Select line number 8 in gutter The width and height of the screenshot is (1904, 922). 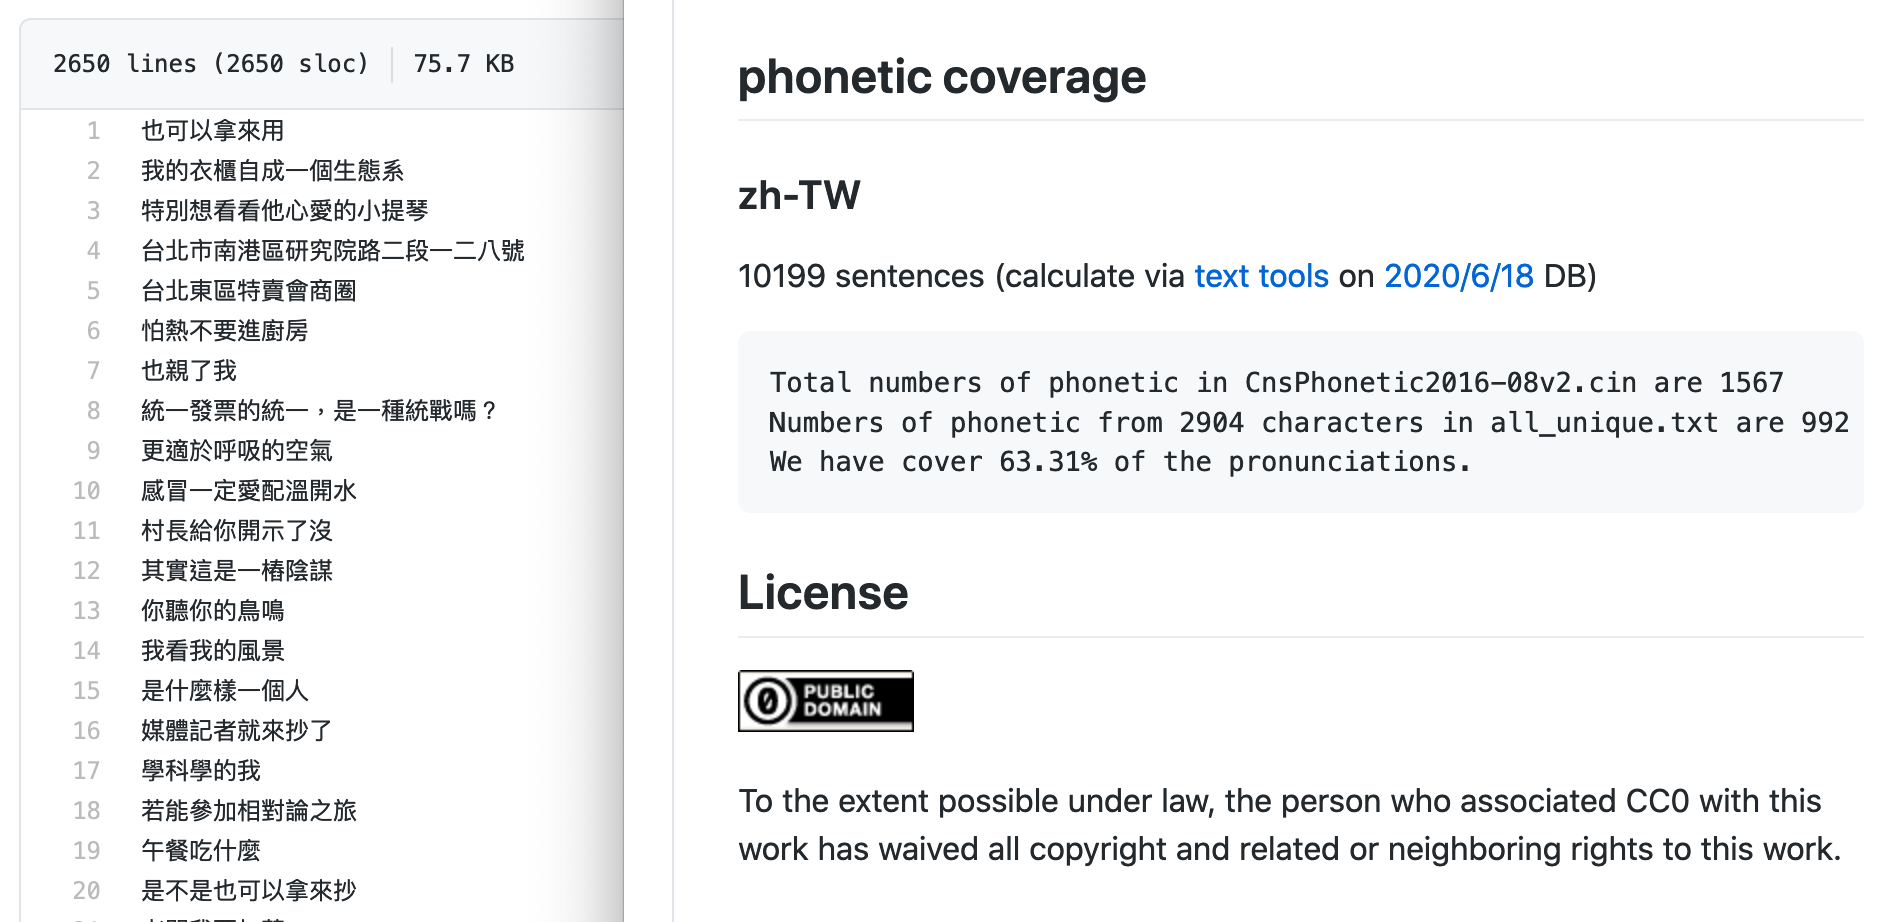click(93, 411)
